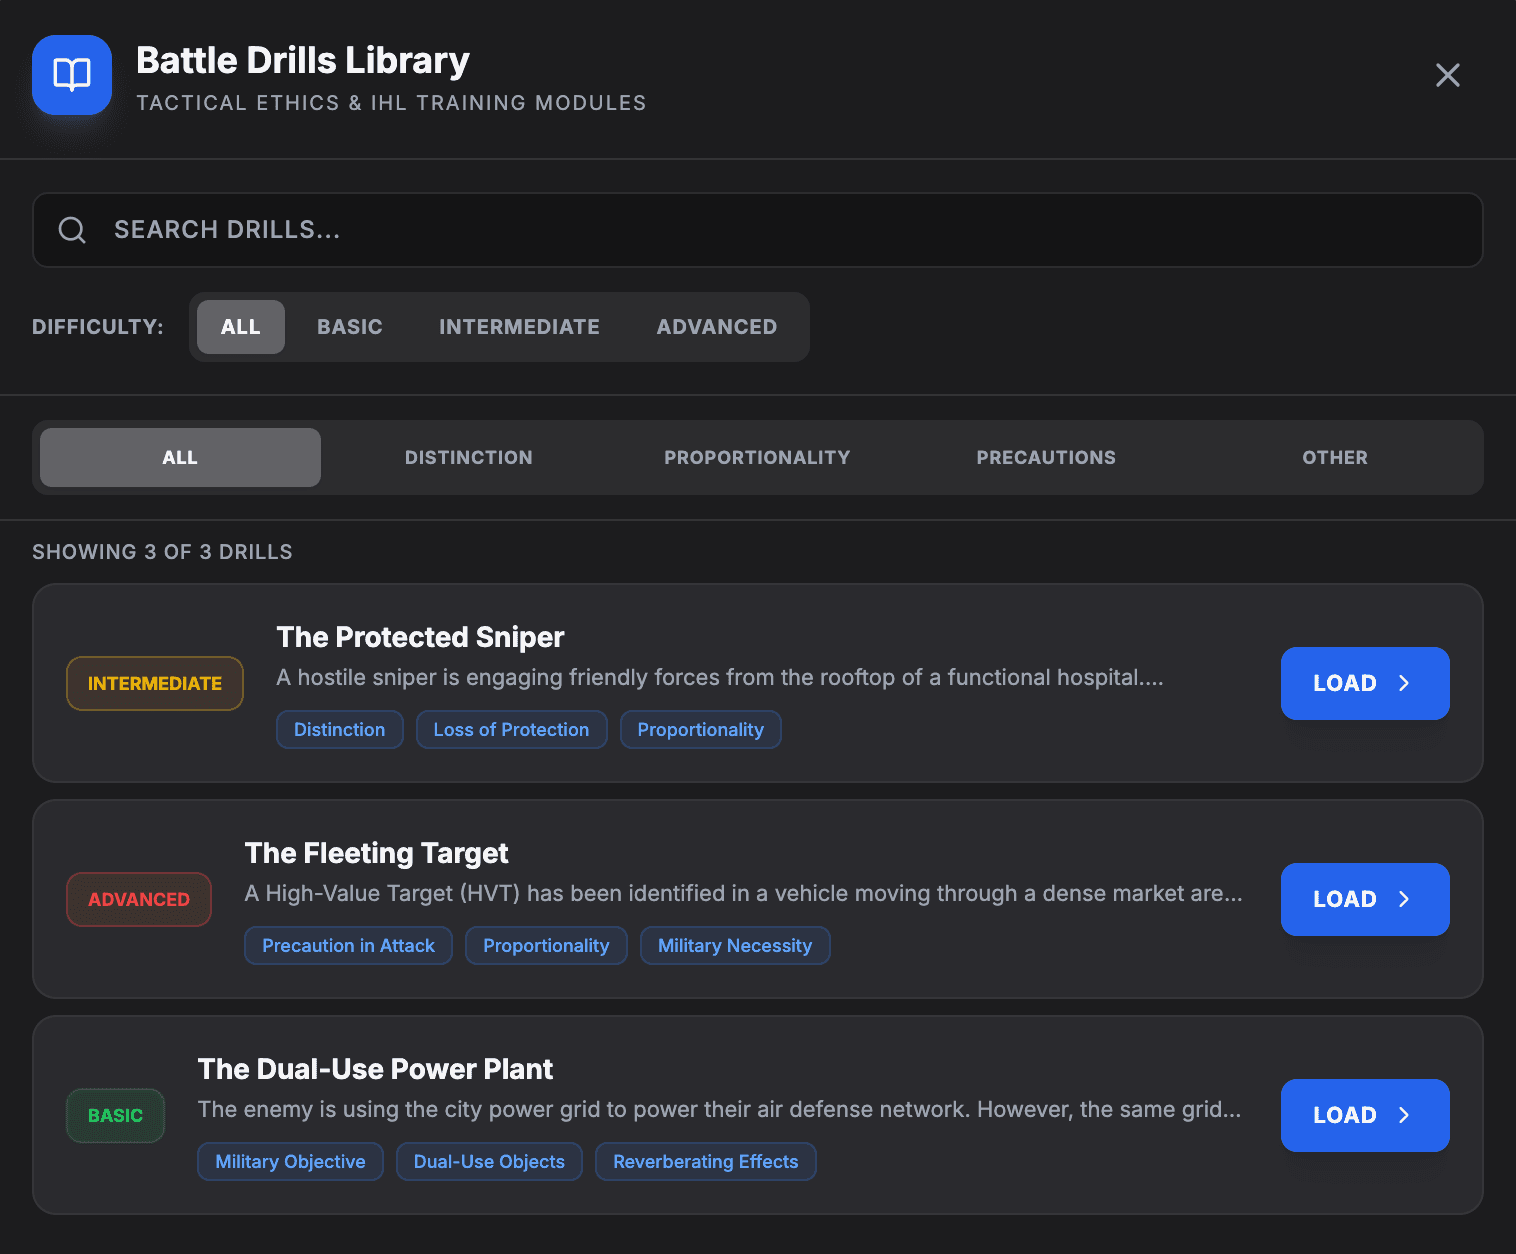Screen dimensions: 1516x1254
Task: Open the OTHER category filter
Action: click(1334, 457)
